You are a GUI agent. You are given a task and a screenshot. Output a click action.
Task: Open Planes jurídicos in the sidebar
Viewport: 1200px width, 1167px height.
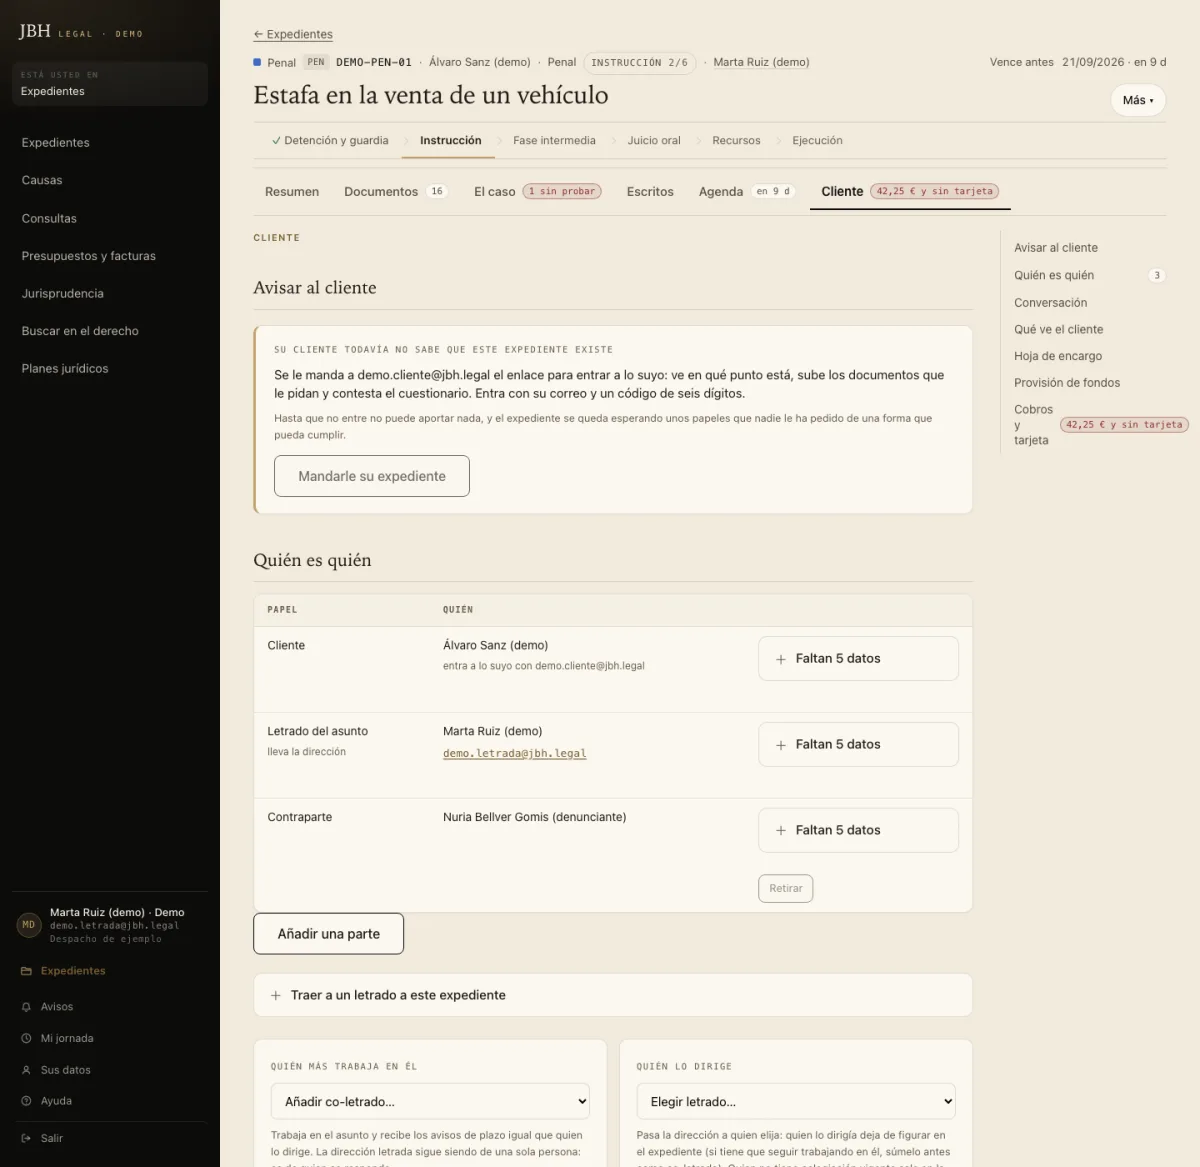click(x=65, y=368)
